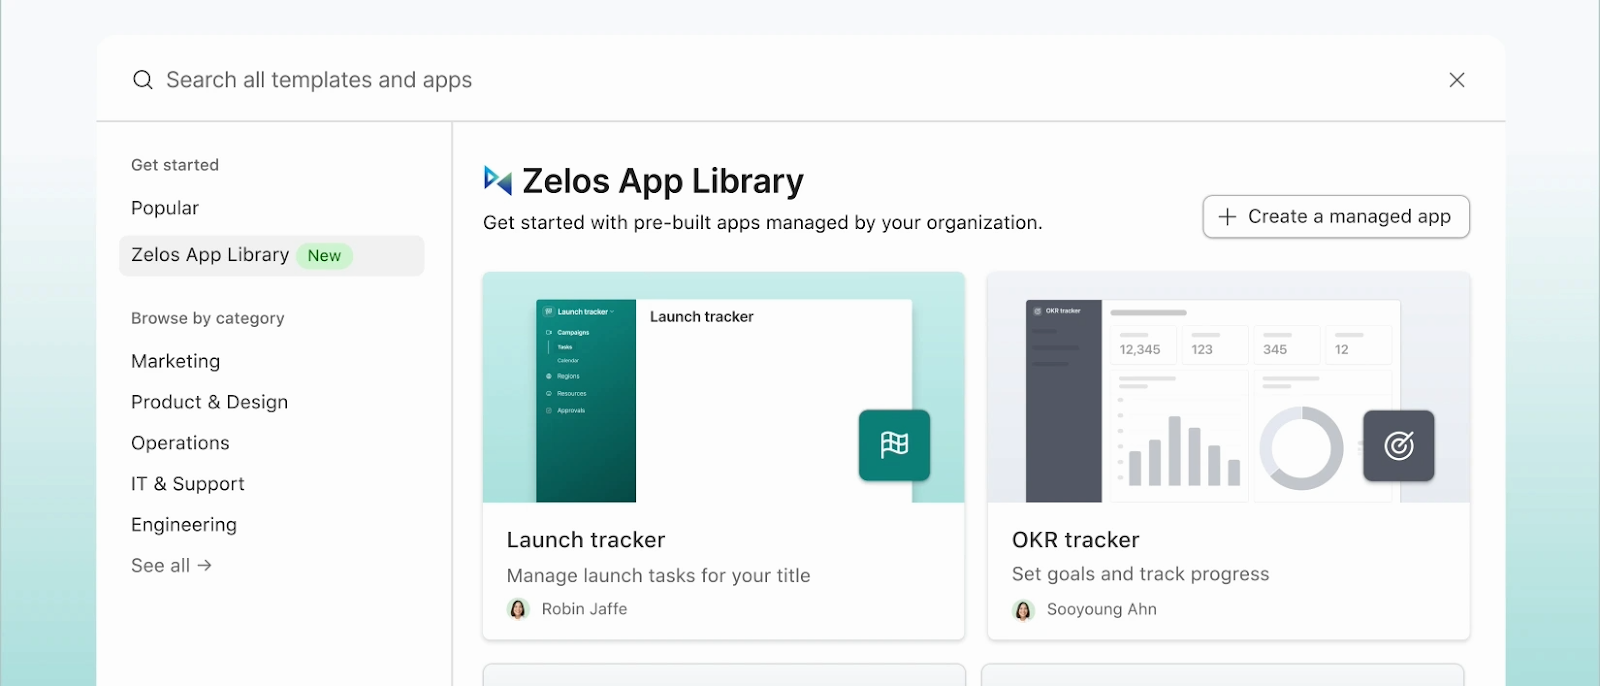Click the plus icon on Create a managed app
Screen dimensions: 1600x686
[1227, 217]
